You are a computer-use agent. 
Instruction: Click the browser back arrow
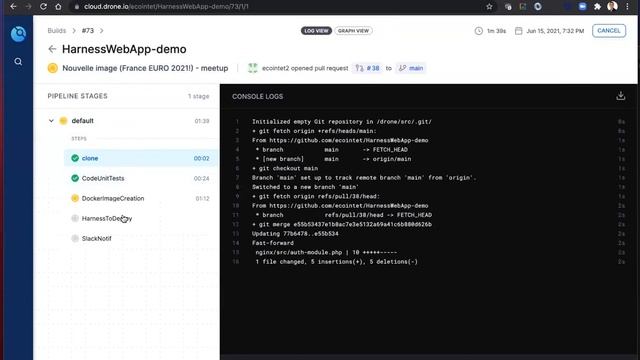[x=13, y=7]
